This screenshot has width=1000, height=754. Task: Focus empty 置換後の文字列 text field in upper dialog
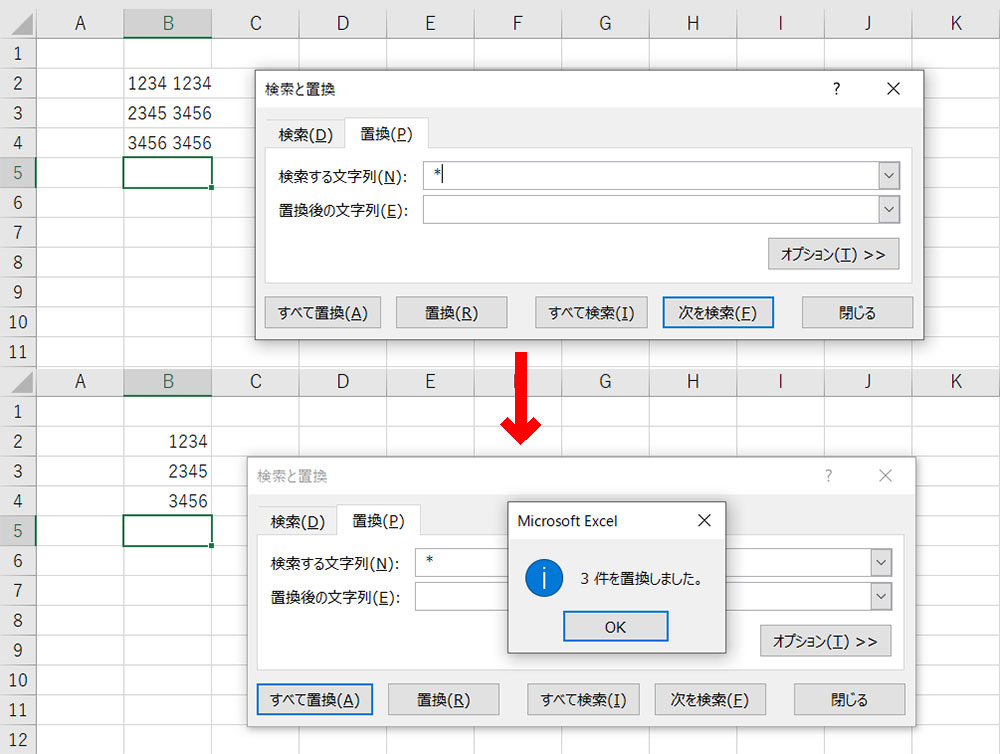click(650, 210)
